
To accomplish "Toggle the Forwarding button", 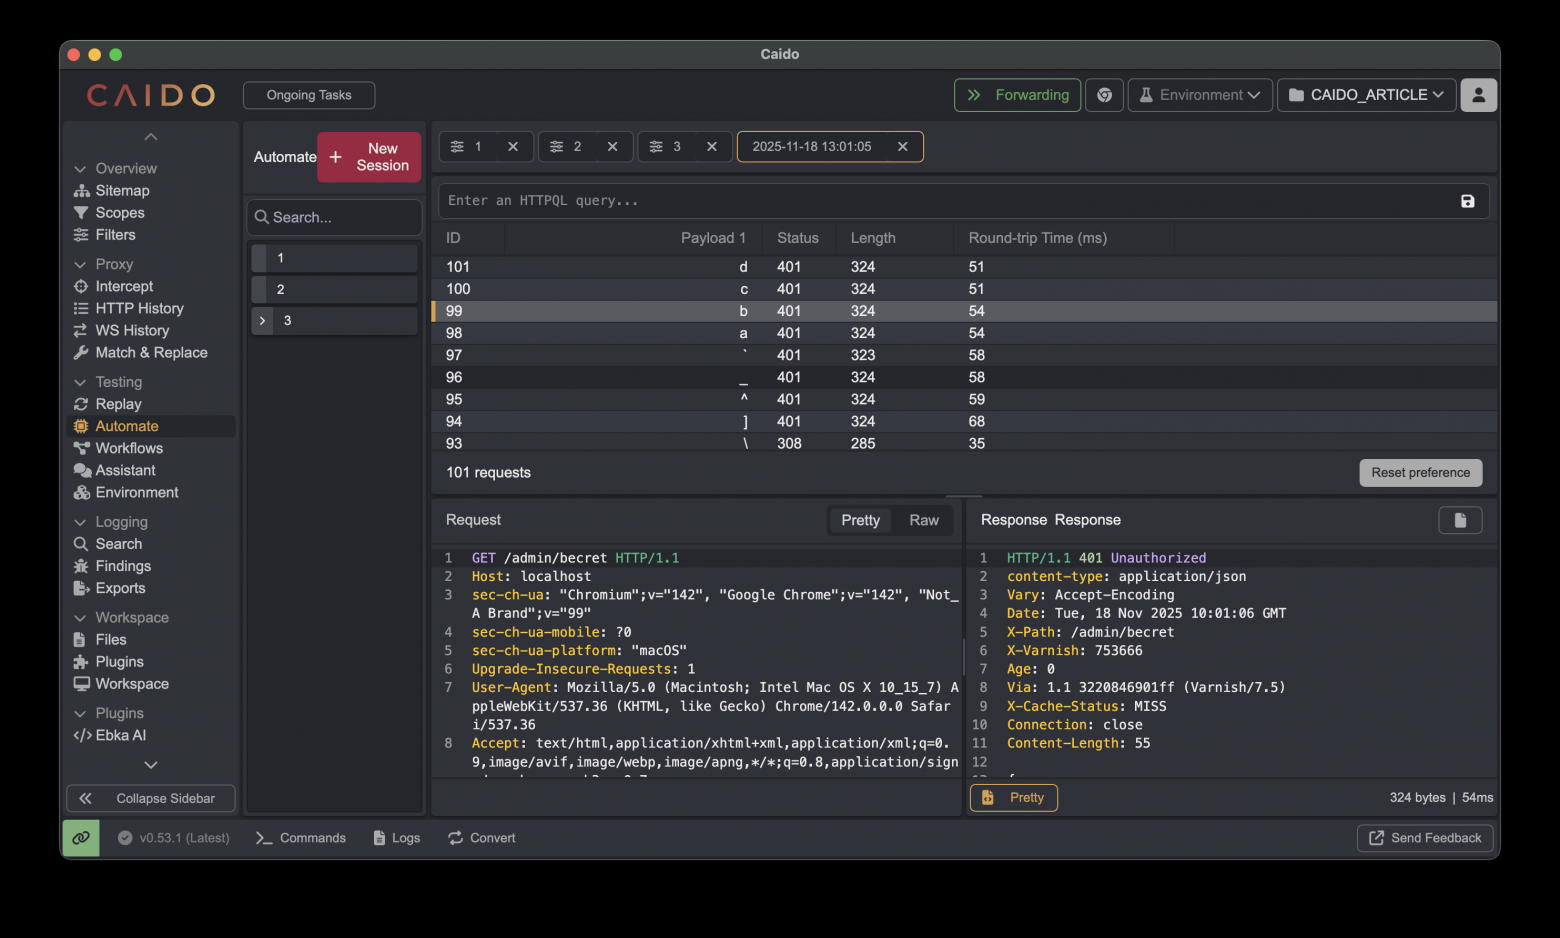I will point(1017,95).
